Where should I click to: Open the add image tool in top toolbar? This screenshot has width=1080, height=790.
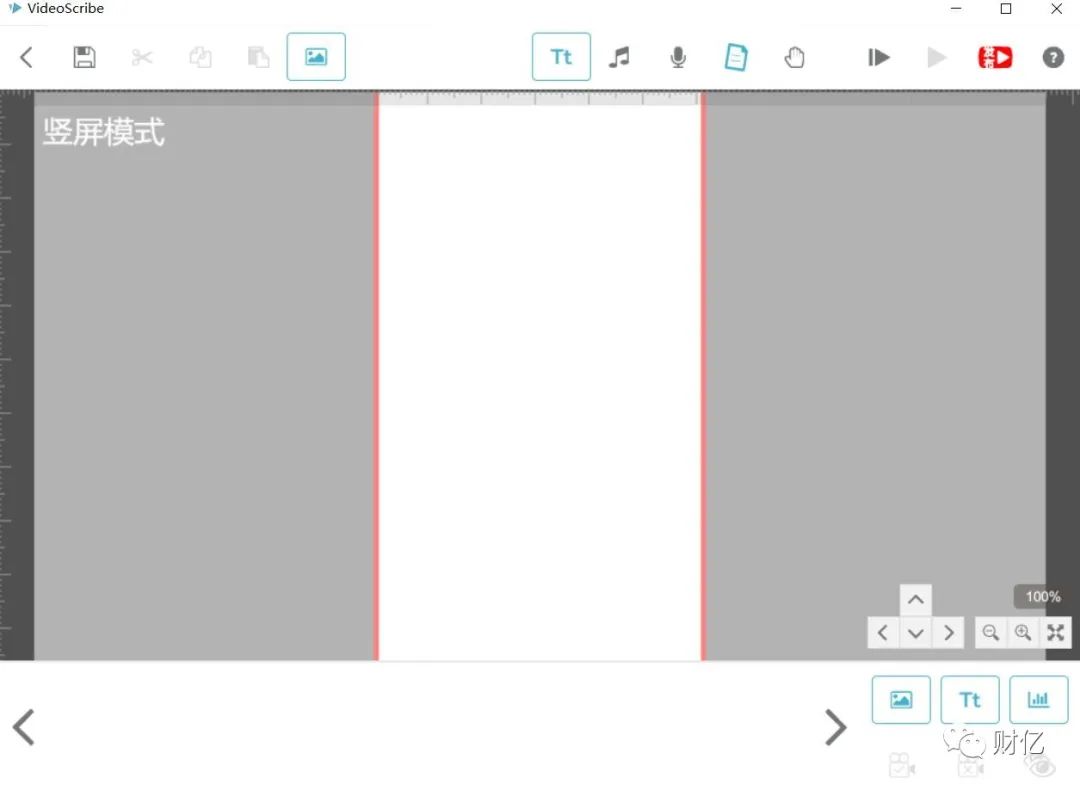coord(316,56)
